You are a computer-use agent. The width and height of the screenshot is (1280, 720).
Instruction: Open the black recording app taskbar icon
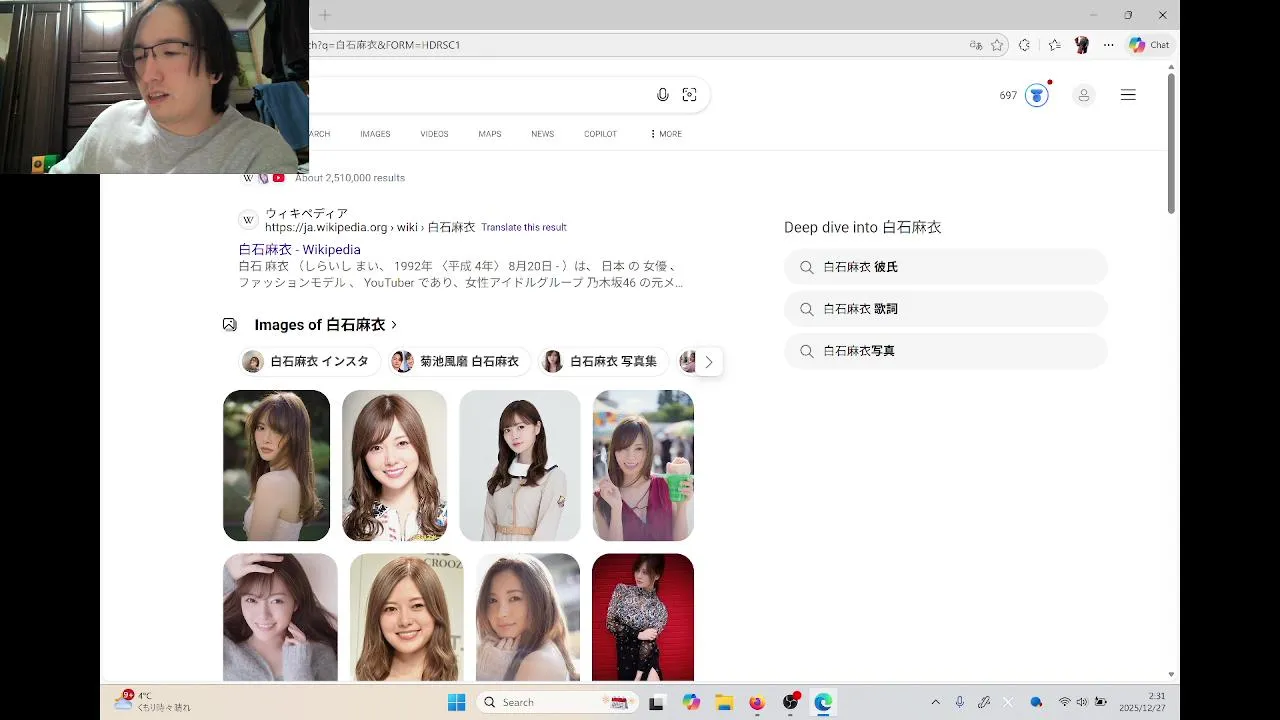(790, 702)
